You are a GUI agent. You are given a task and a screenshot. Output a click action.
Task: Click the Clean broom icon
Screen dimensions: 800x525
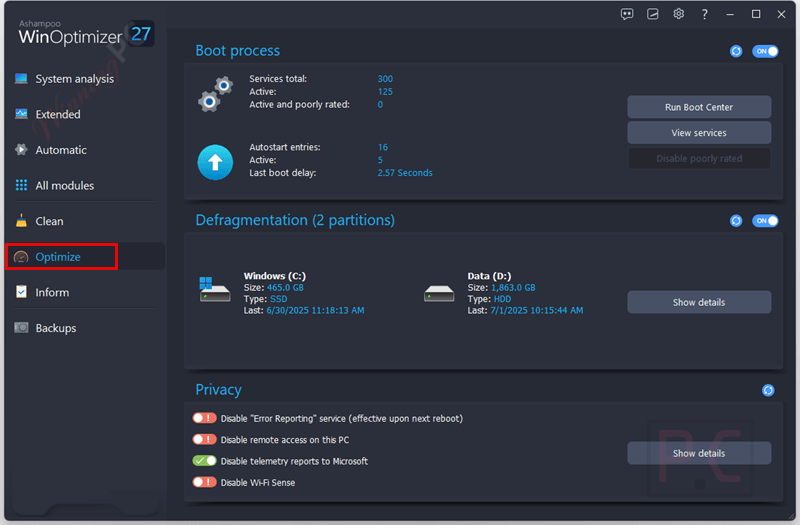21,220
